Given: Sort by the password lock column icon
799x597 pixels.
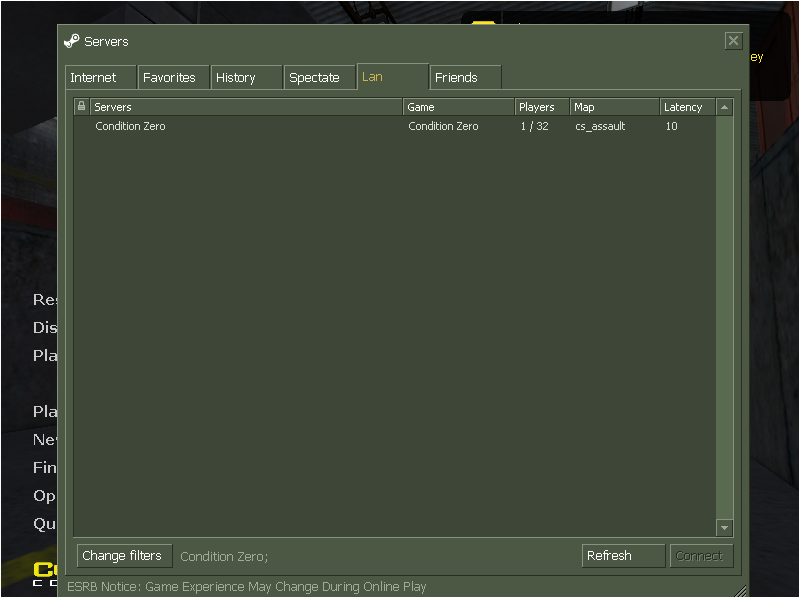Looking at the screenshot, I should 82,106.
